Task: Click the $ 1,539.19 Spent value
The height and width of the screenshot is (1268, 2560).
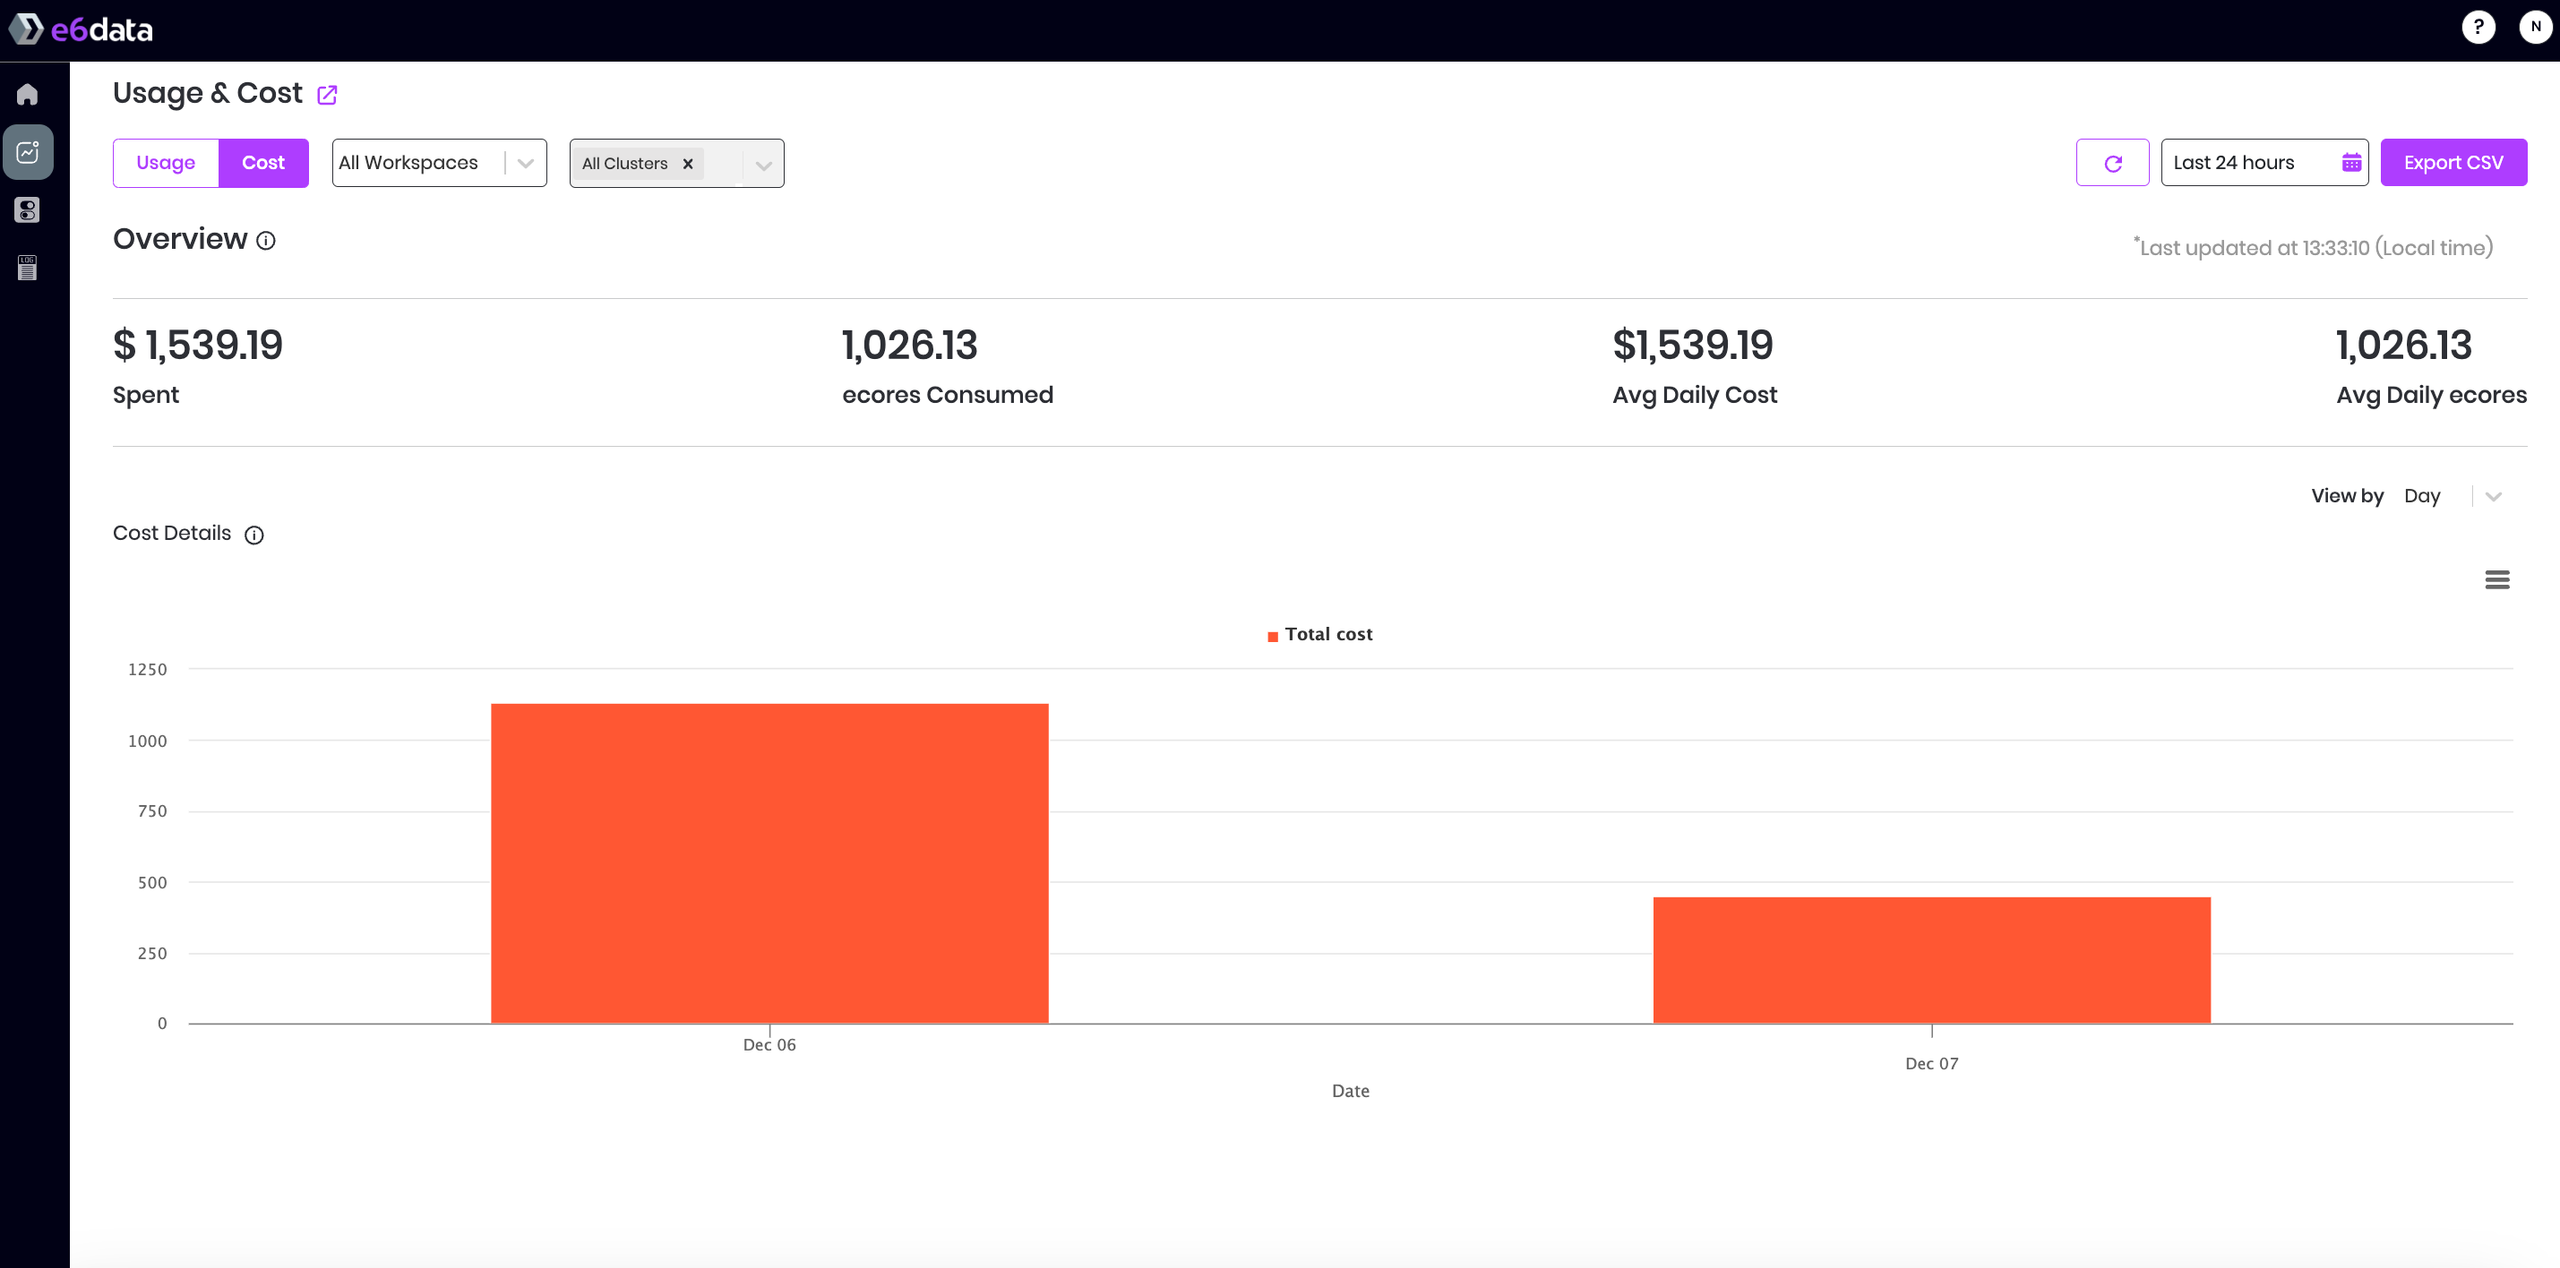Action: click(198, 346)
